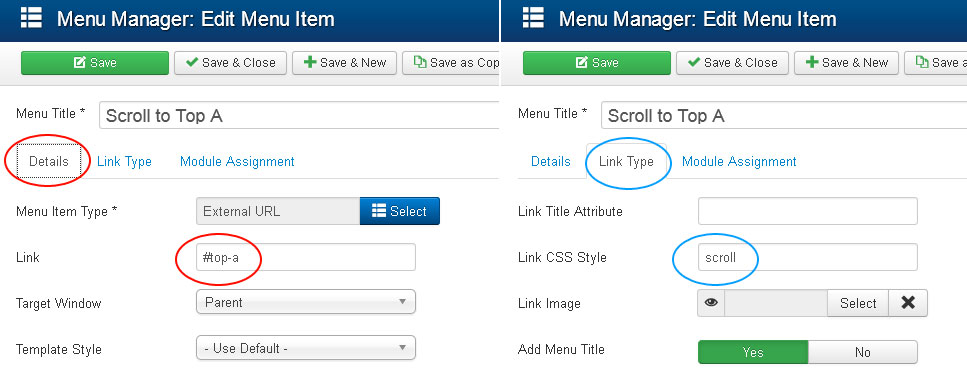Viewport: 967px width, 380px height.
Task: Click the blue Select menu item type button
Action: [400, 211]
